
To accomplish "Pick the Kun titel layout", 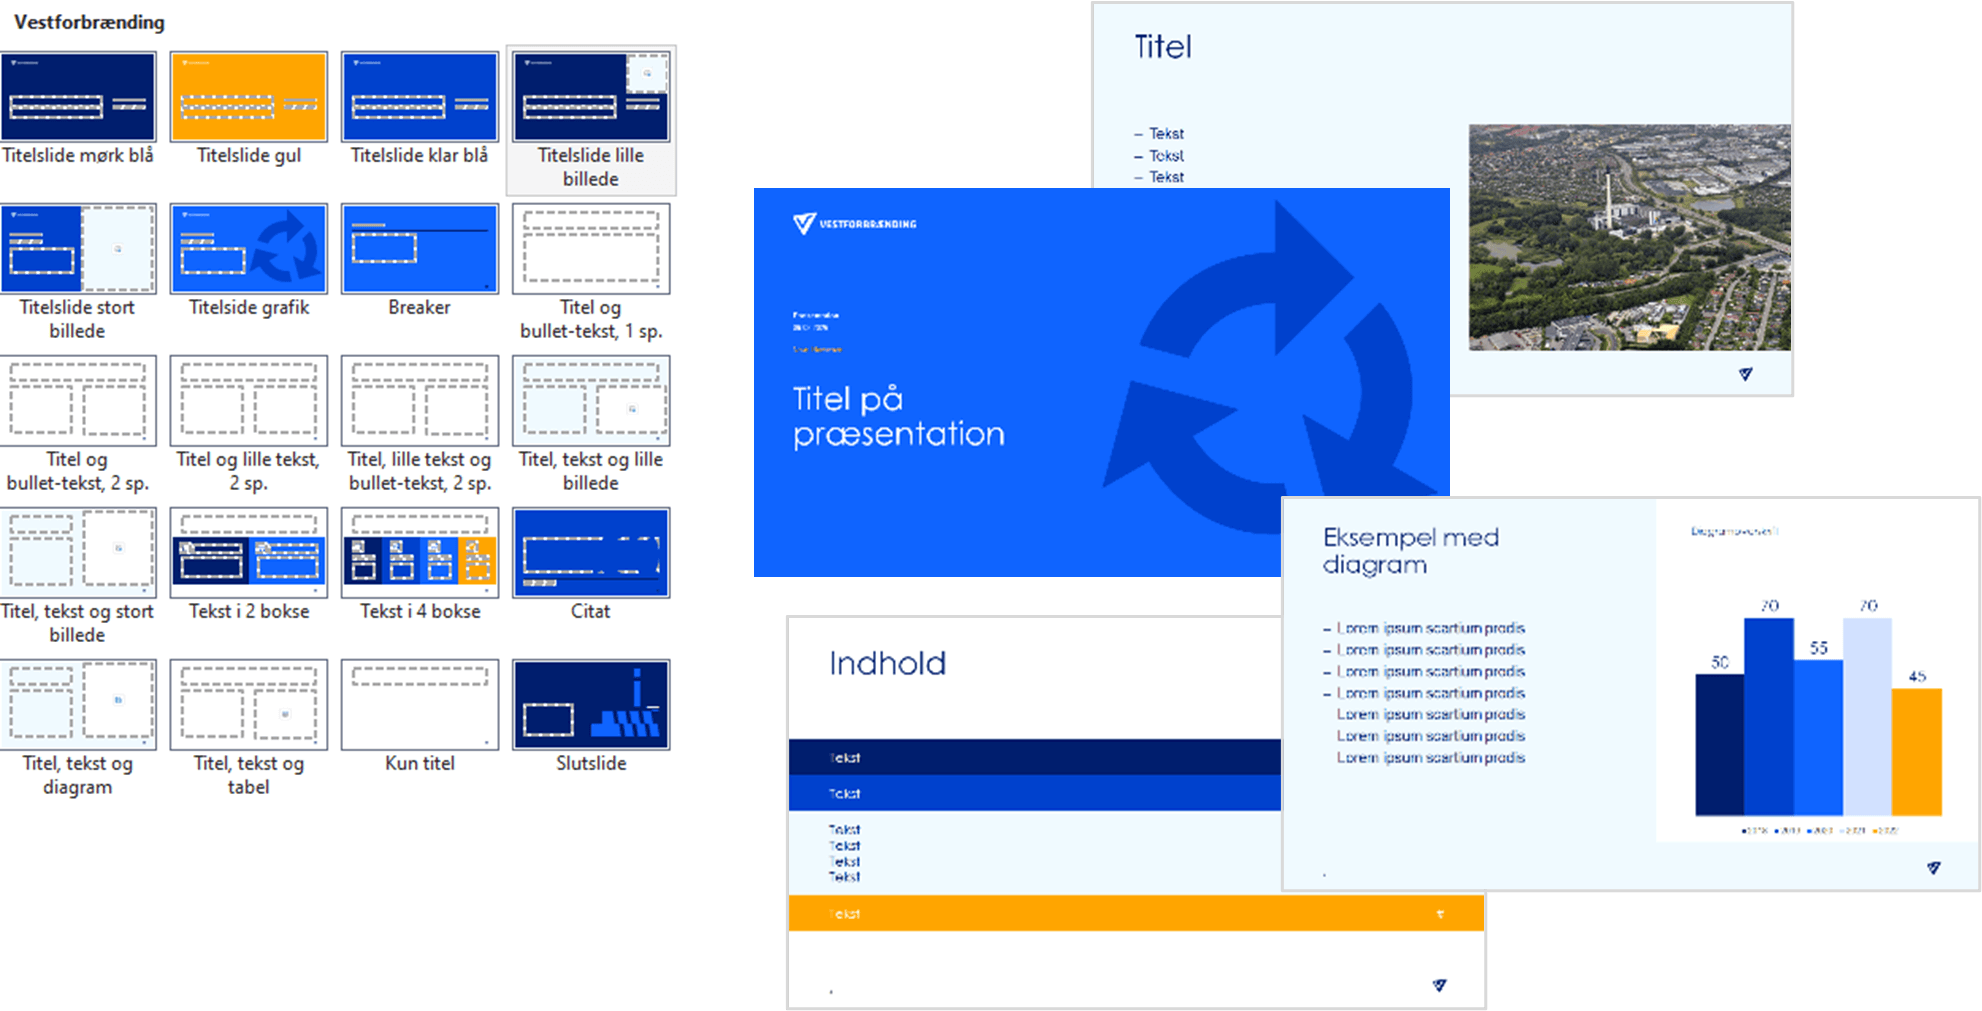I will 420,705.
